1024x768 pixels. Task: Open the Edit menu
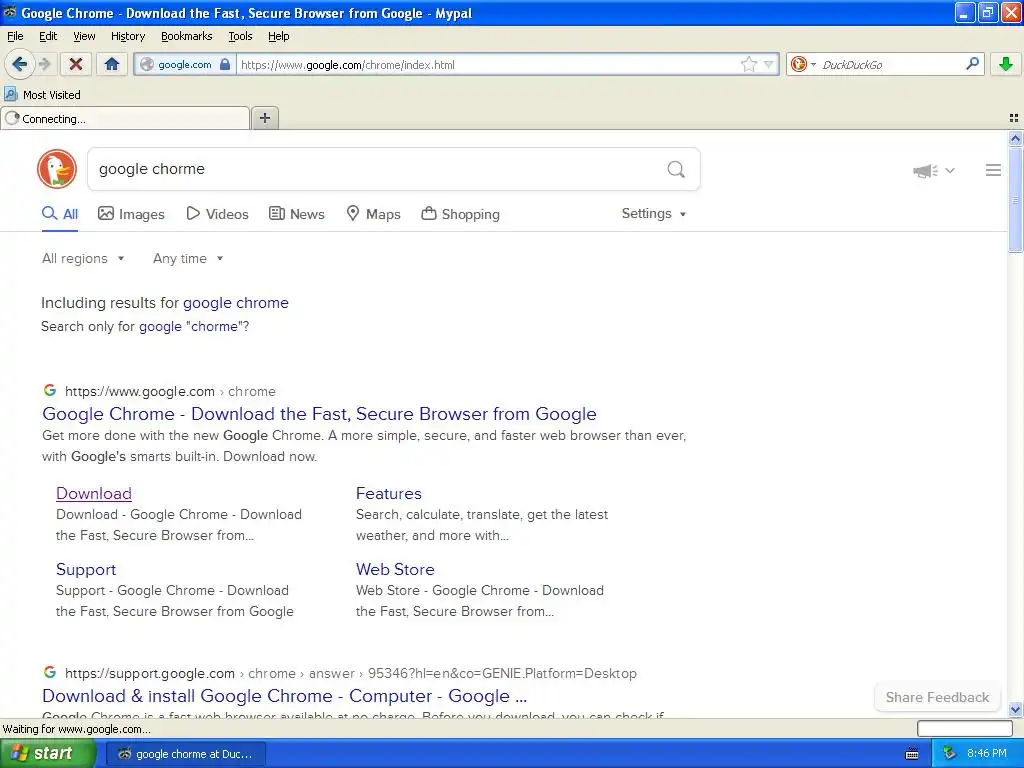[48, 36]
